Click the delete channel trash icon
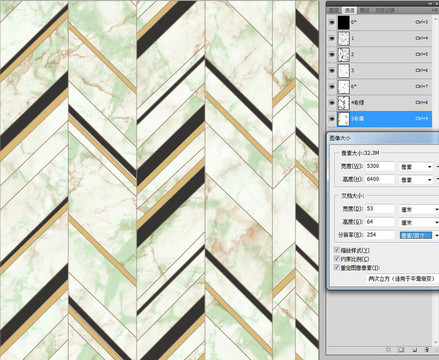 click(x=426, y=350)
